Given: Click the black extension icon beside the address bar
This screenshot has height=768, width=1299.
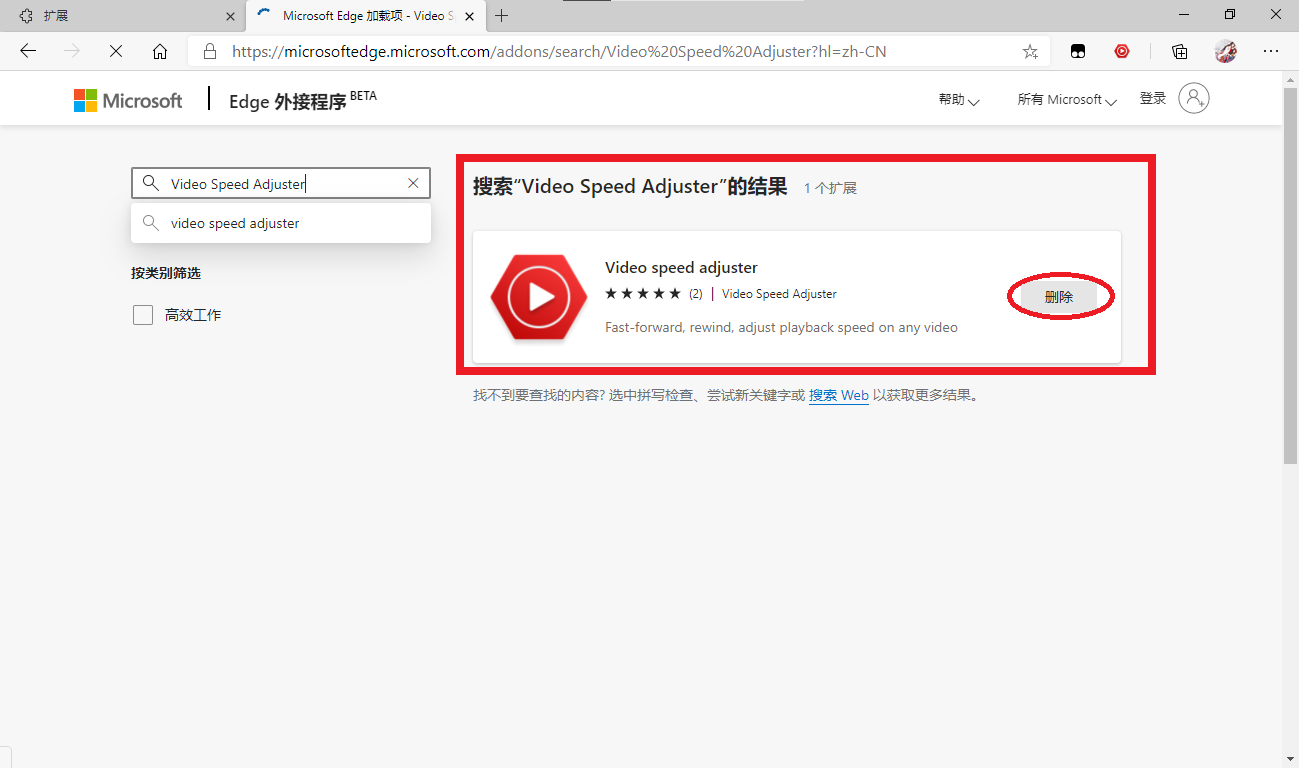Looking at the screenshot, I should tap(1078, 51).
